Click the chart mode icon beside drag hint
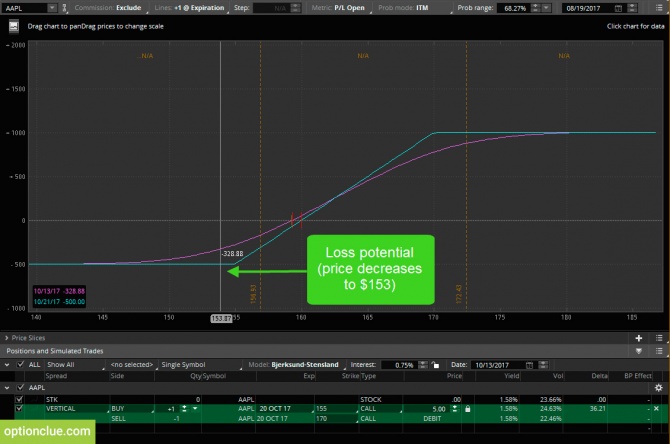Image resolution: width=670 pixels, height=444 pixels. point(14,26)
